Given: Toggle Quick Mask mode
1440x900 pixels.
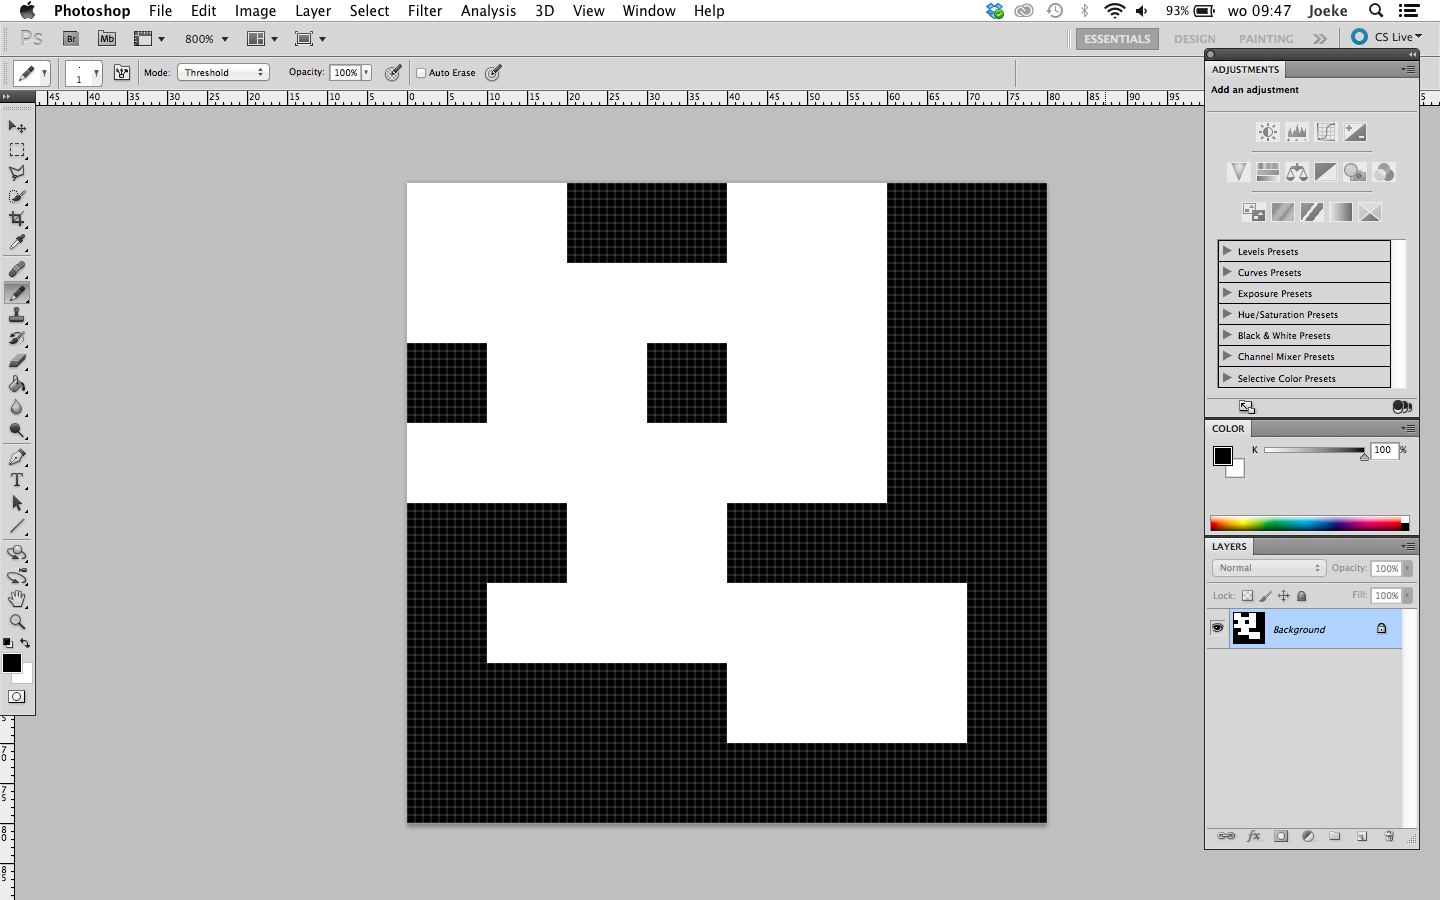Looking at the screenshot, I should (17, 696).
